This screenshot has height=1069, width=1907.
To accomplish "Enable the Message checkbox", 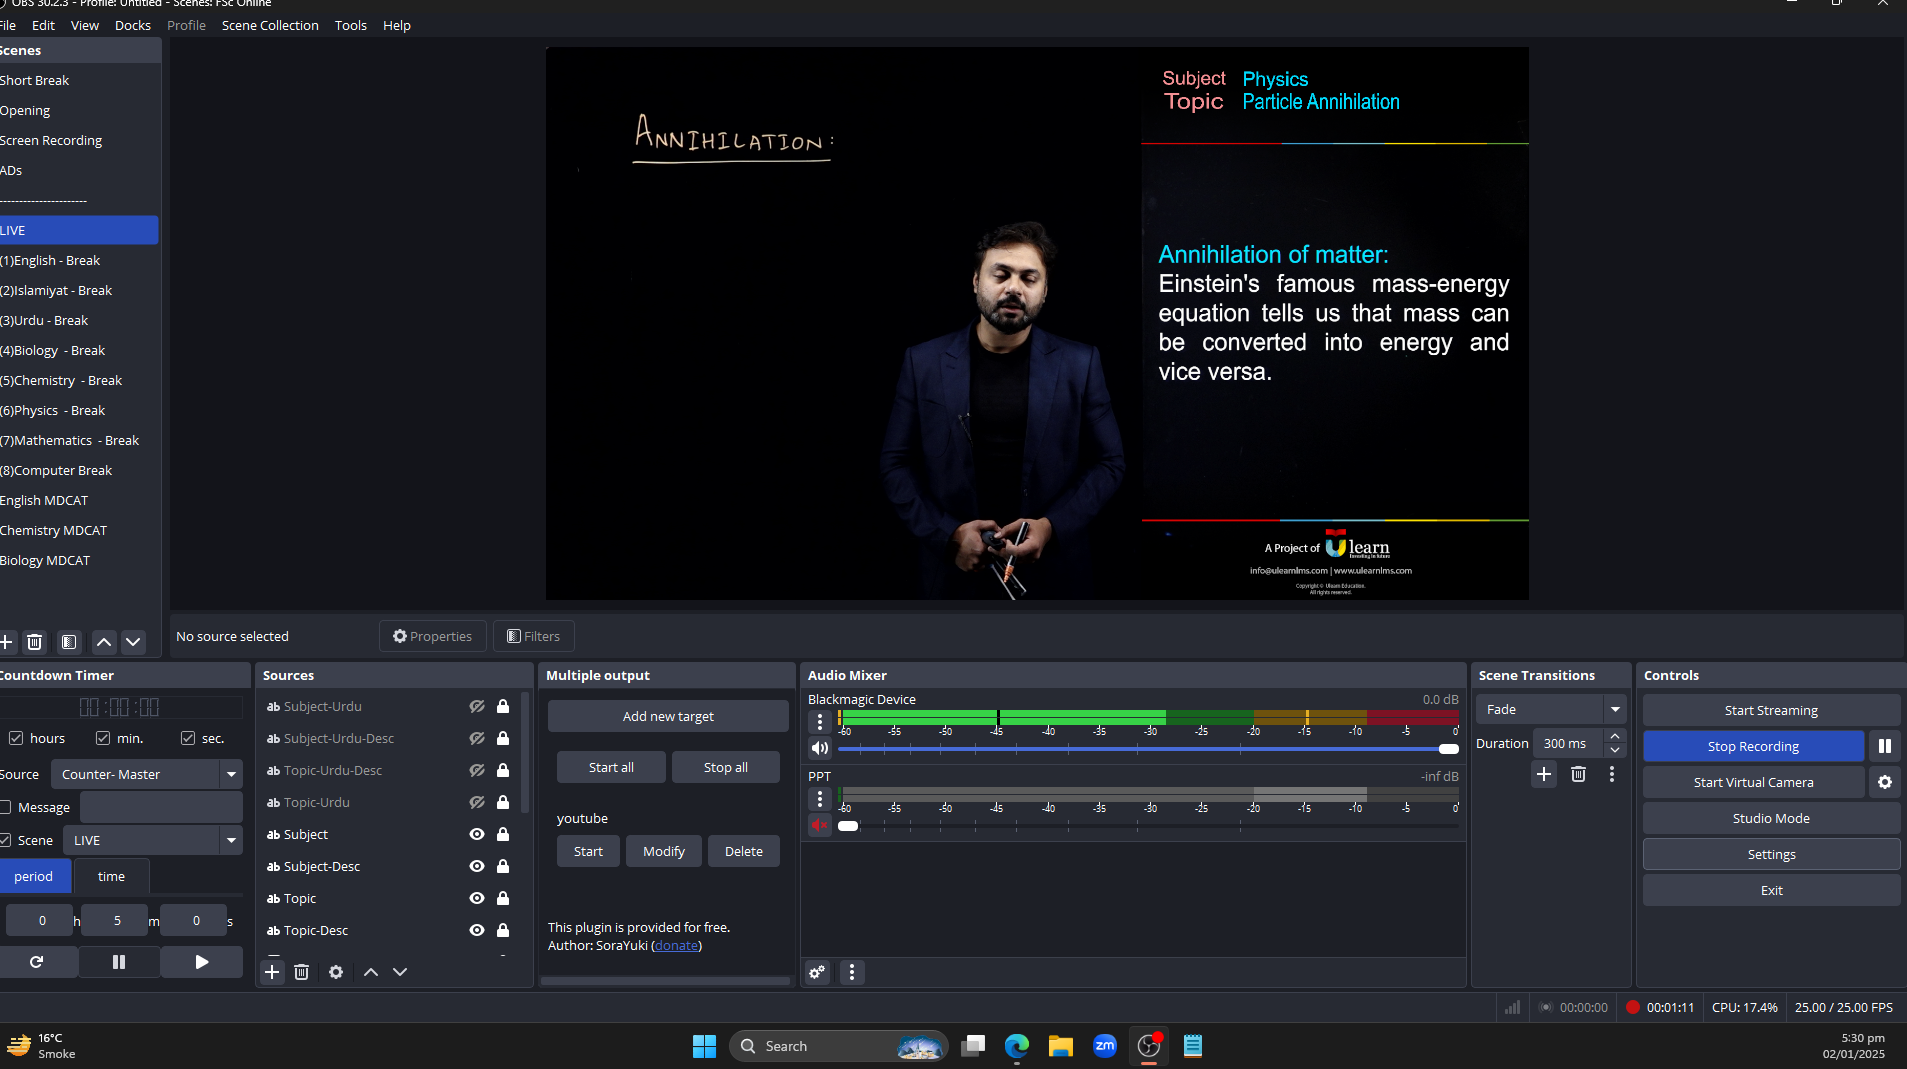I will [6, 807].
